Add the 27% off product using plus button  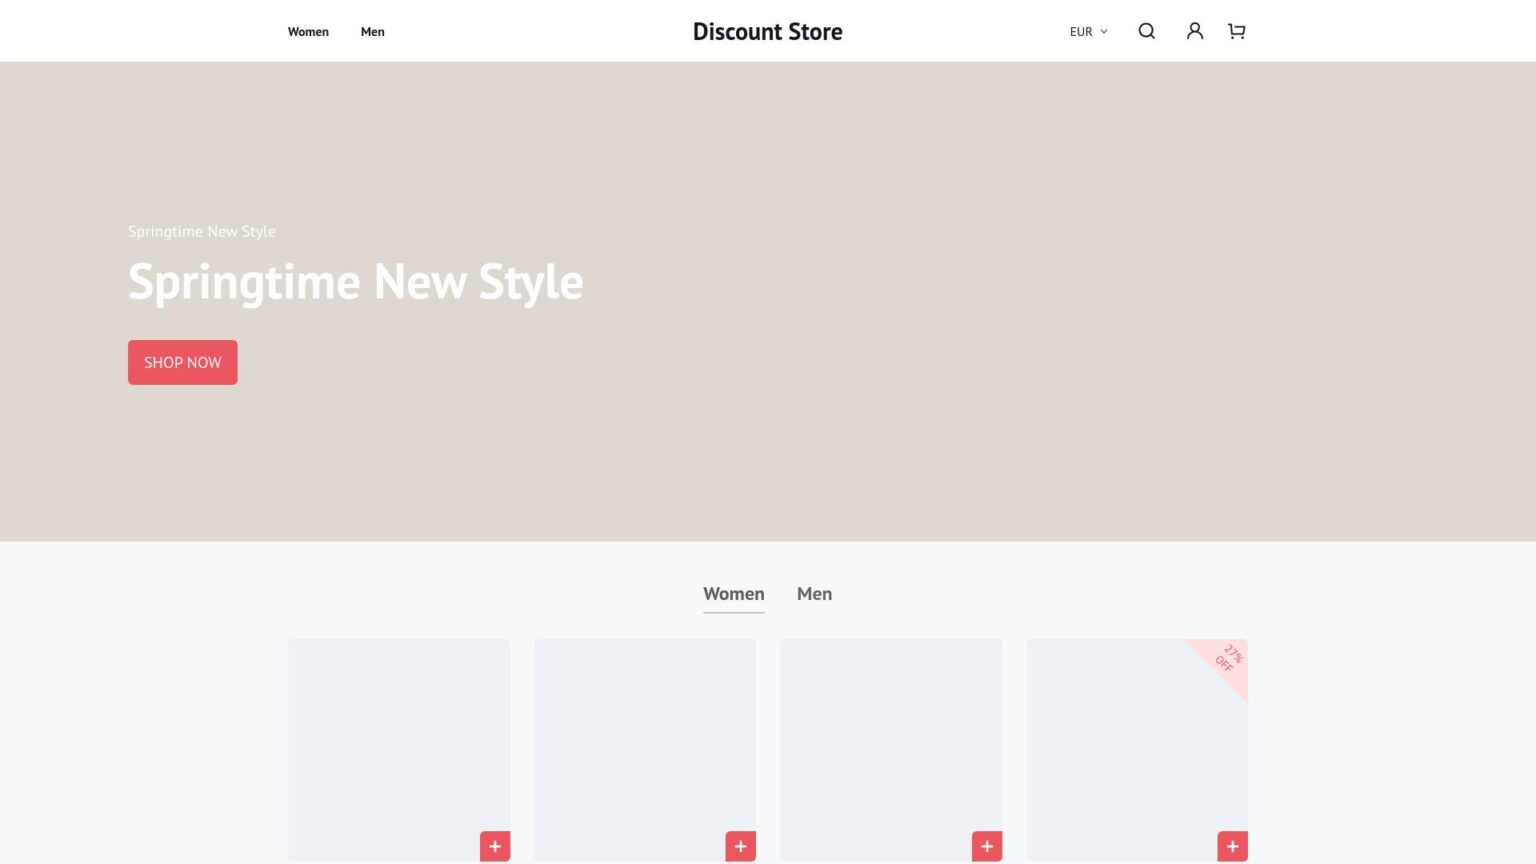pyautogui.click(x=1232, y=846)
